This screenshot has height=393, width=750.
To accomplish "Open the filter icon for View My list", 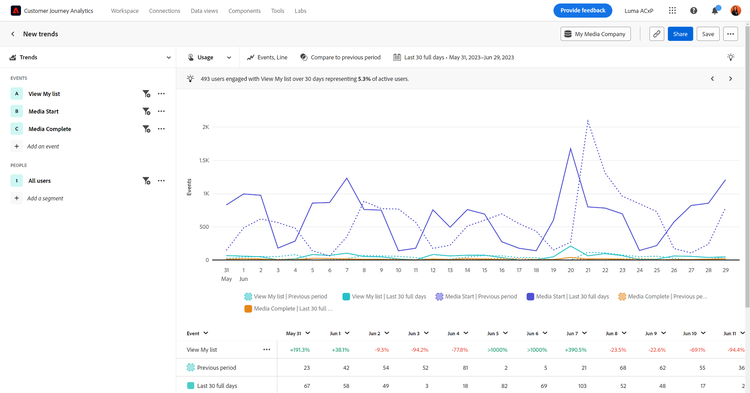I will 146,94.
